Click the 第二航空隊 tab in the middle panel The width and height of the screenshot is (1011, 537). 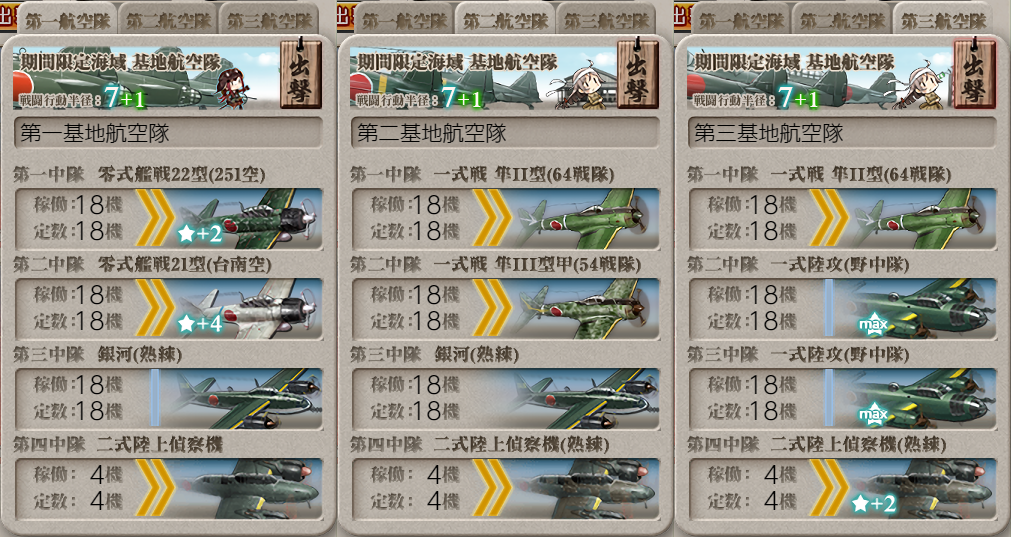click(506, 19)
